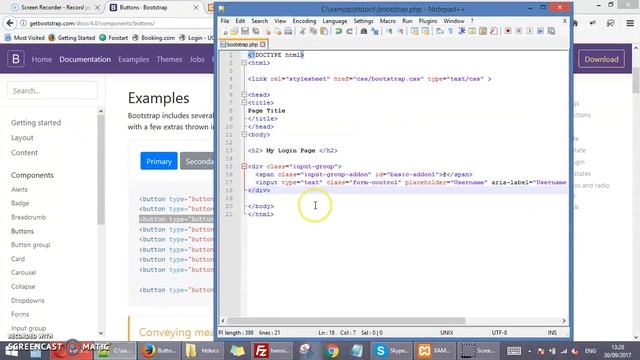Undo last edit with the green undo arrow
The width and height of the screenshot is (640, 360).
click(x=339, y=31)
